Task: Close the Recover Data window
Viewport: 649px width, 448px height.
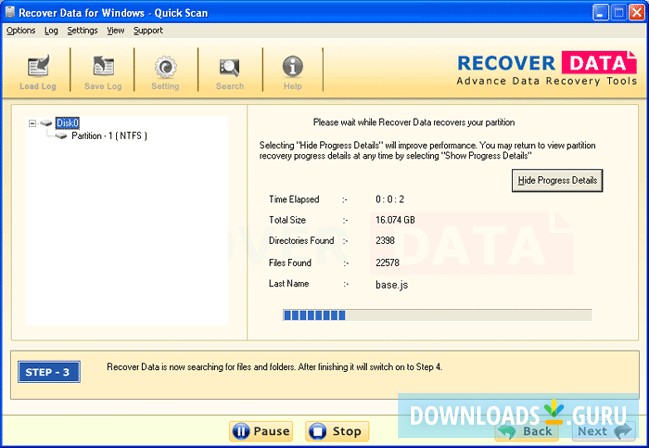Action: [637, 12]
